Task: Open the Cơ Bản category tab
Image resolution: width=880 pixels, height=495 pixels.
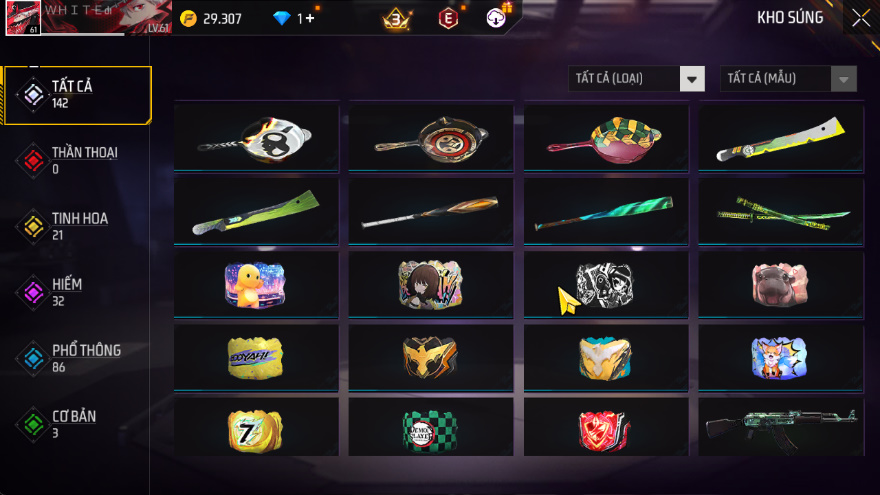Action: tap(76, 424)
